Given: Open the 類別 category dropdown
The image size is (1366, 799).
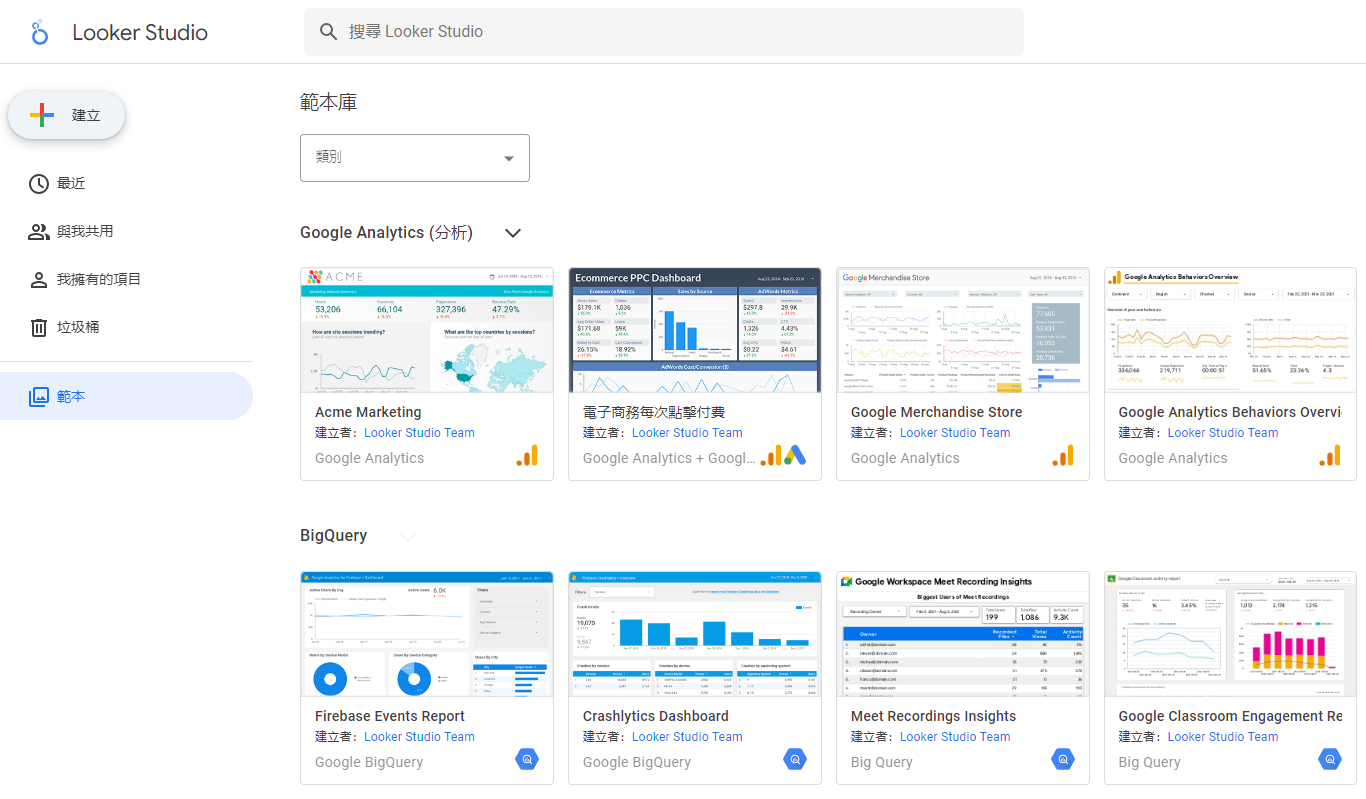Looking at the screenshot, I should (x=415, y=158).
